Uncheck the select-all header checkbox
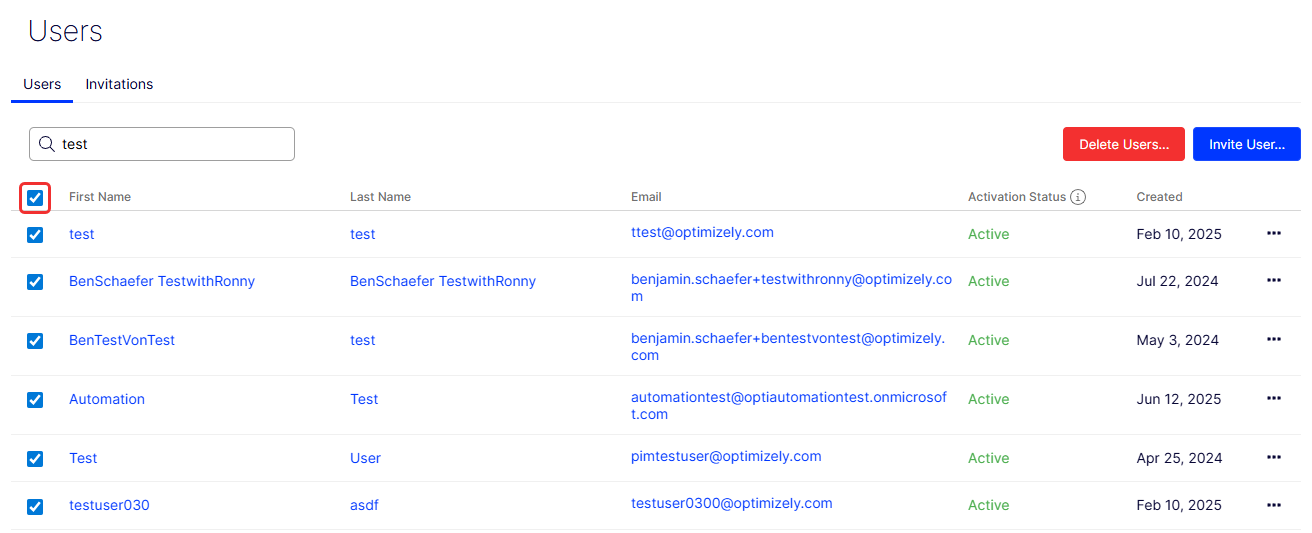This screenshot has height=533, width=1312. click(35, 198)
